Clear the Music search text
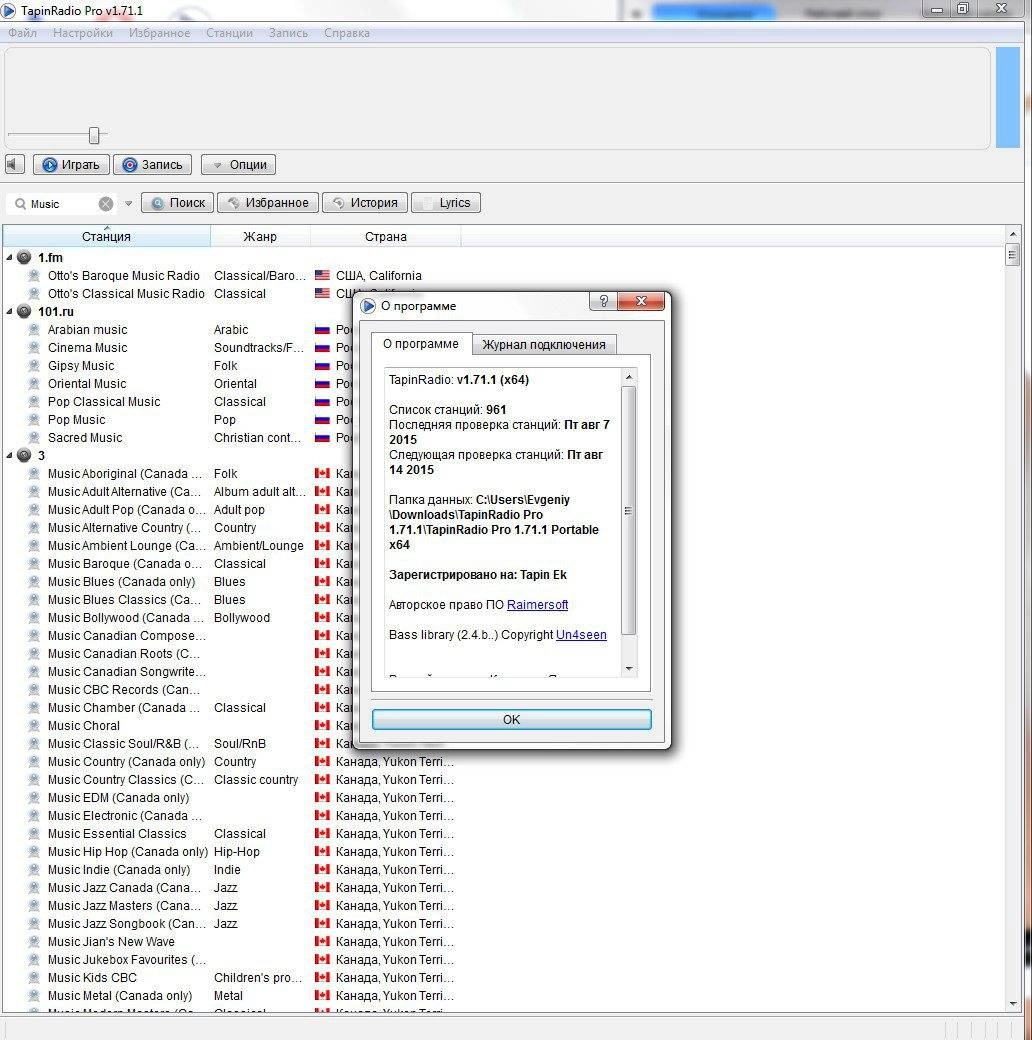The height and width of the screenshot is (1040, 1032). point(105,204)
